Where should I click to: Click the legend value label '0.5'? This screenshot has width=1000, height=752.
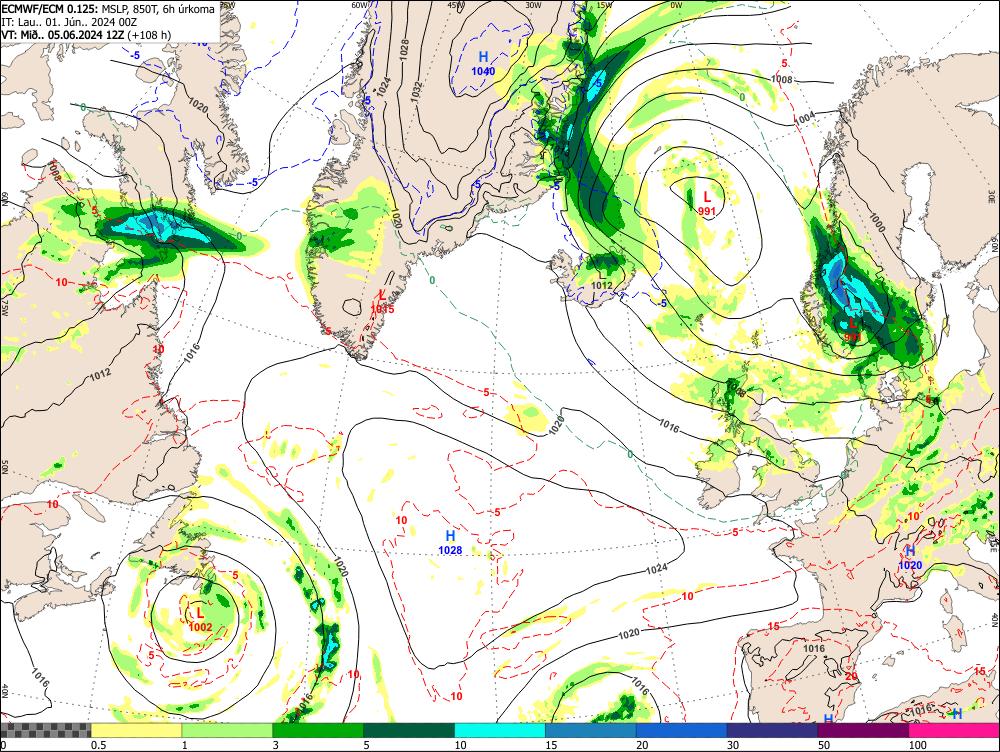coord(98,745)
